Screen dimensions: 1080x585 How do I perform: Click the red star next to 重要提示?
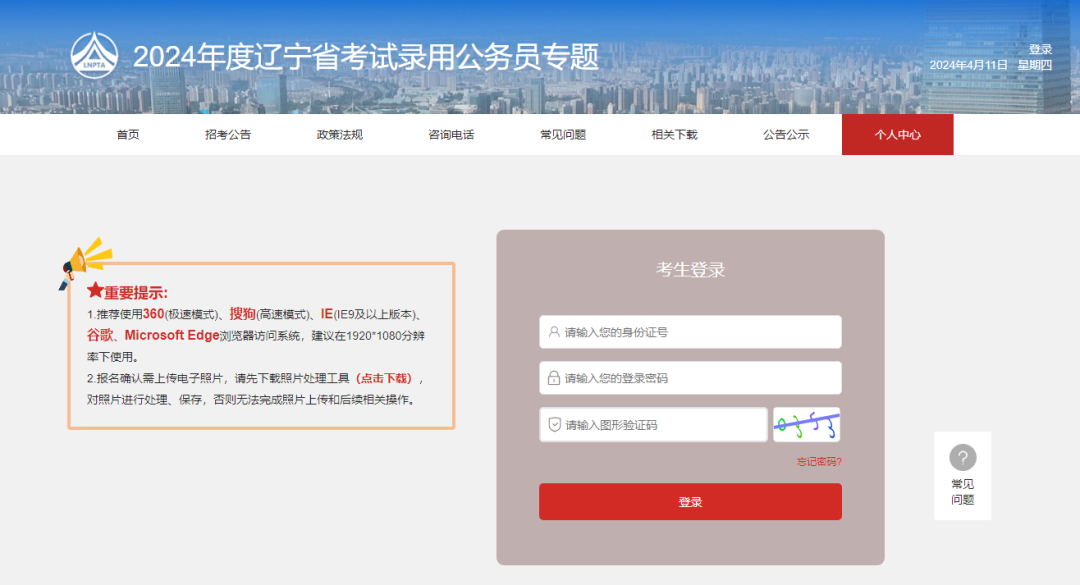click(x=95, y=291)
